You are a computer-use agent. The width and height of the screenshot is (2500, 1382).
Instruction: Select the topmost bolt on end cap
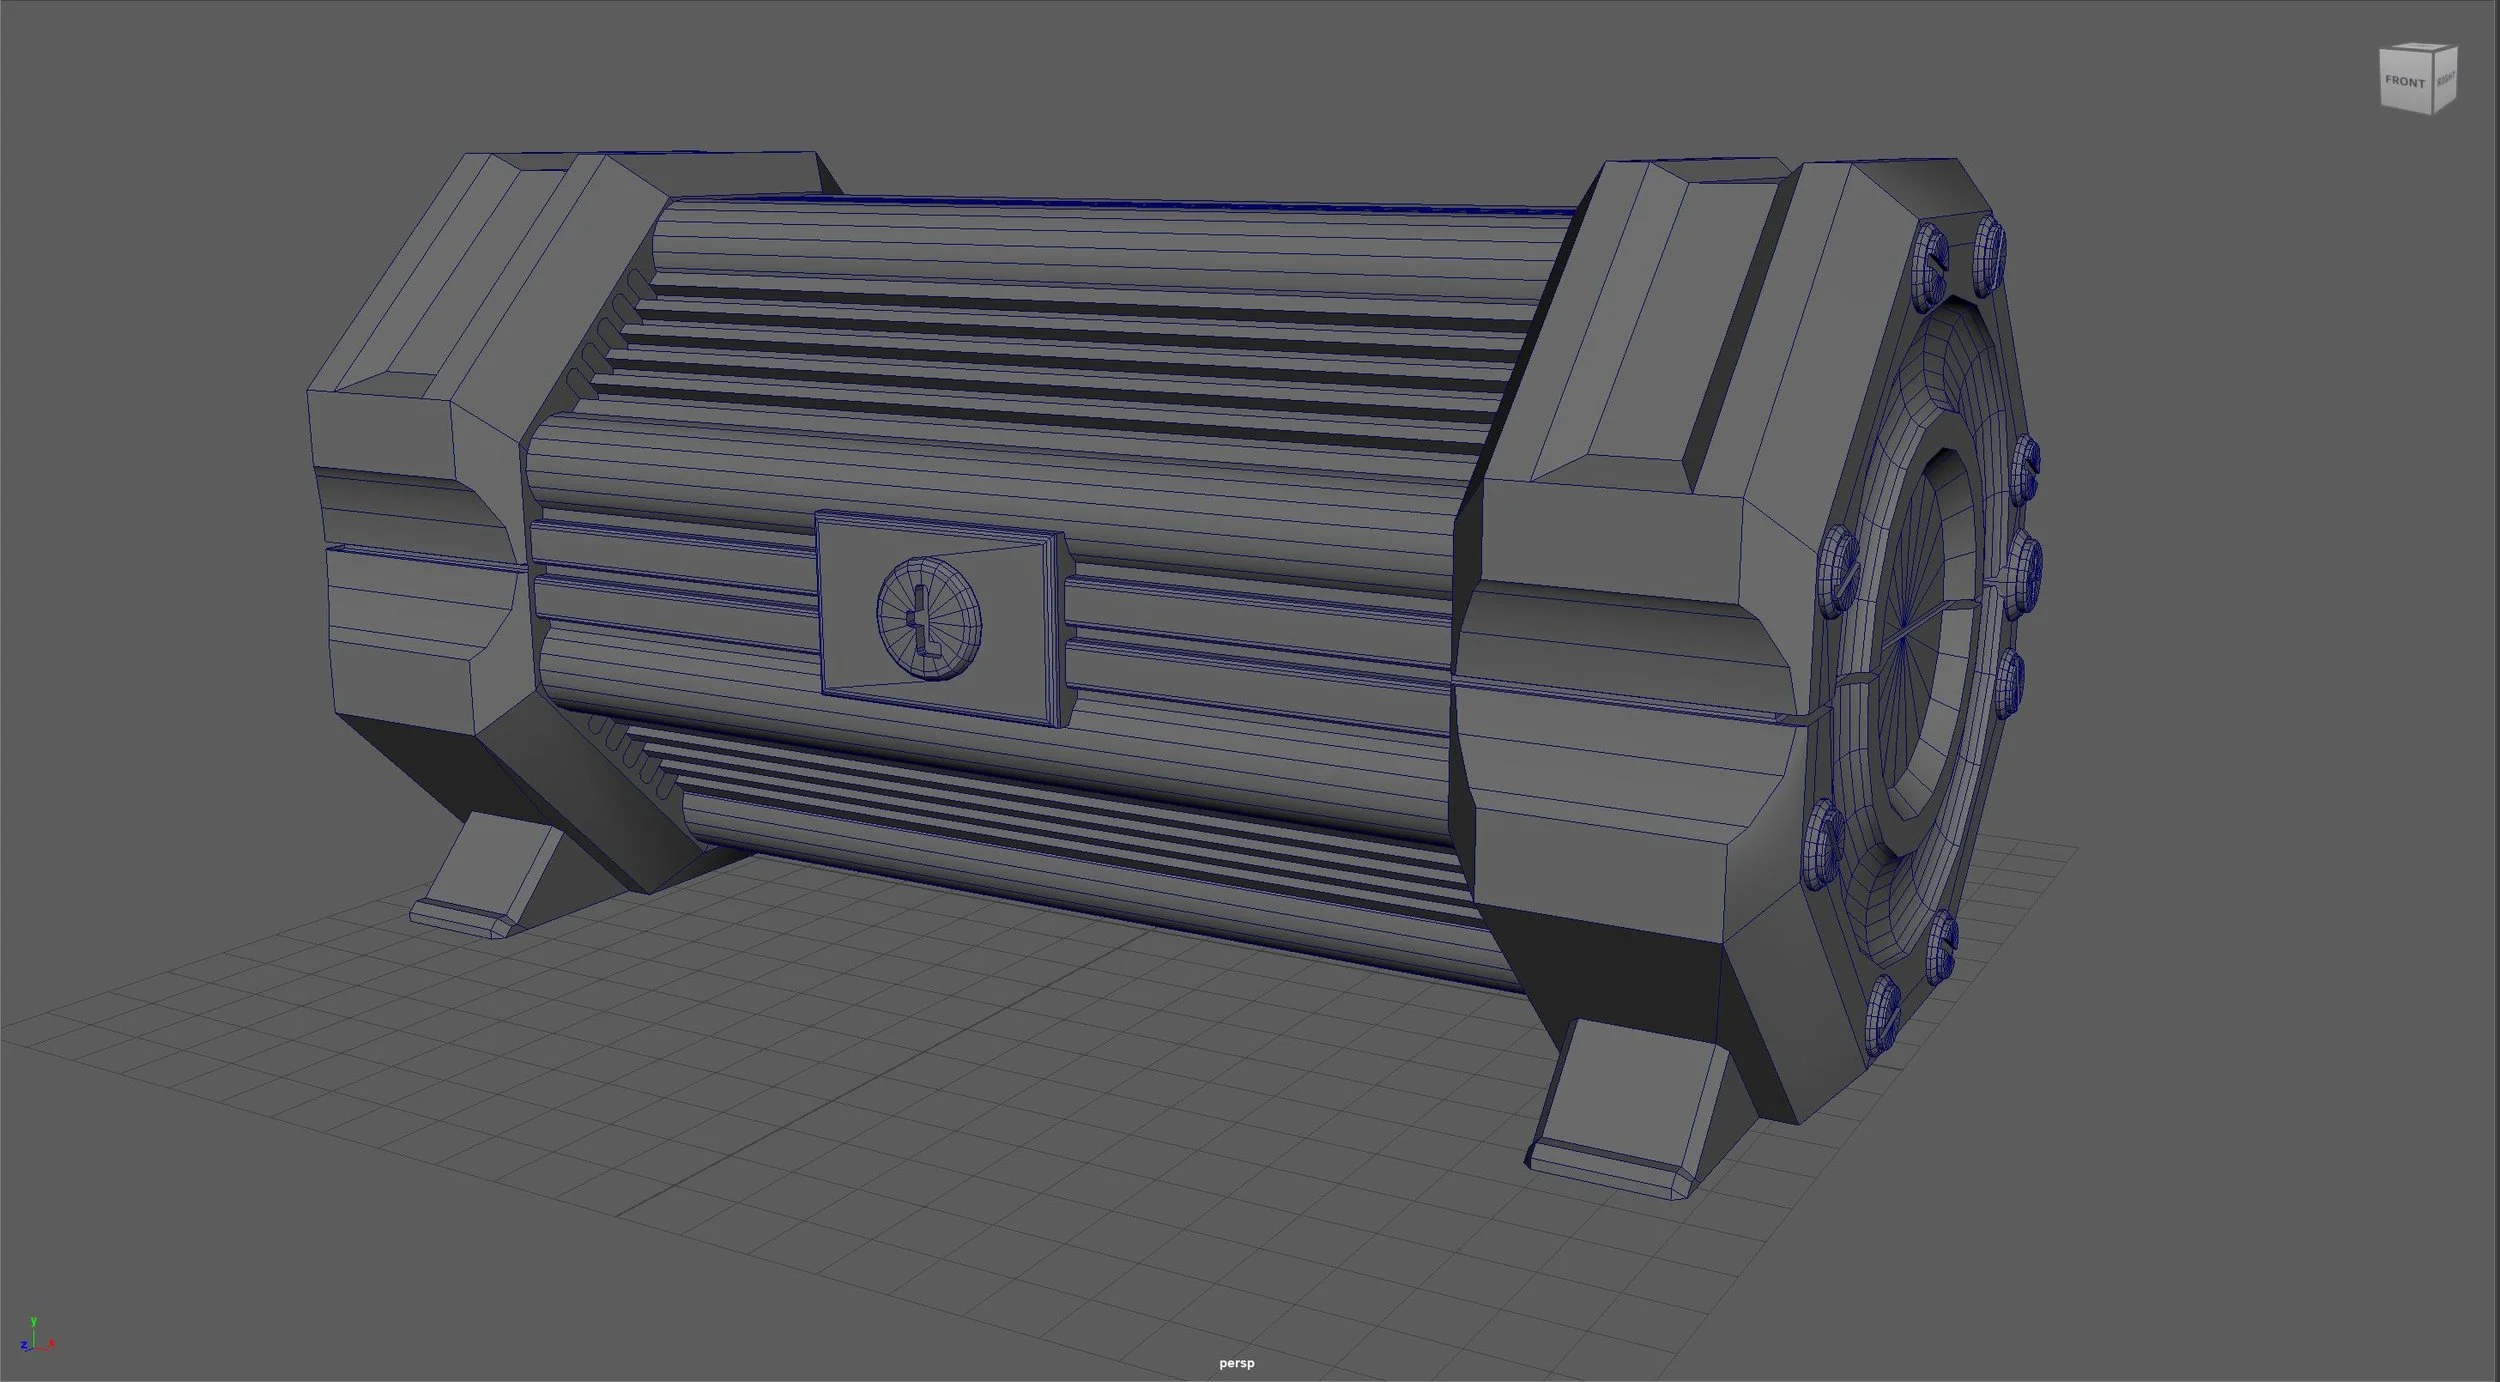[x=1990, y=256]
